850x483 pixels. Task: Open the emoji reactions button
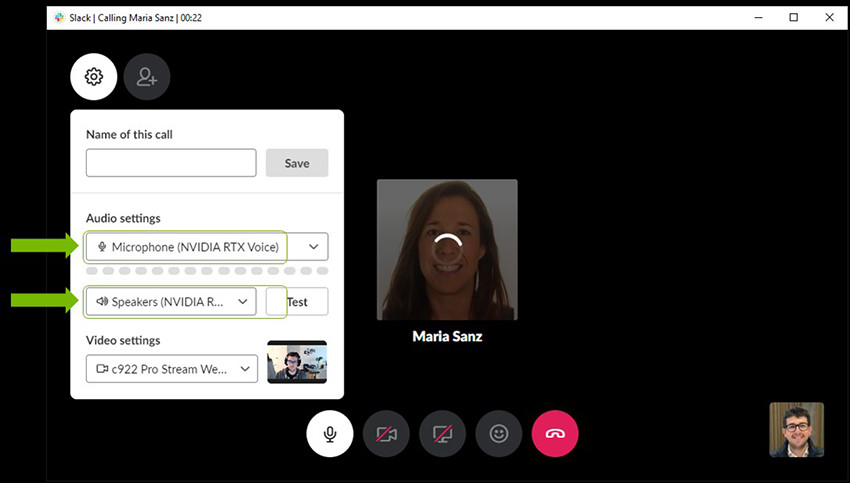tap(498, 434)
